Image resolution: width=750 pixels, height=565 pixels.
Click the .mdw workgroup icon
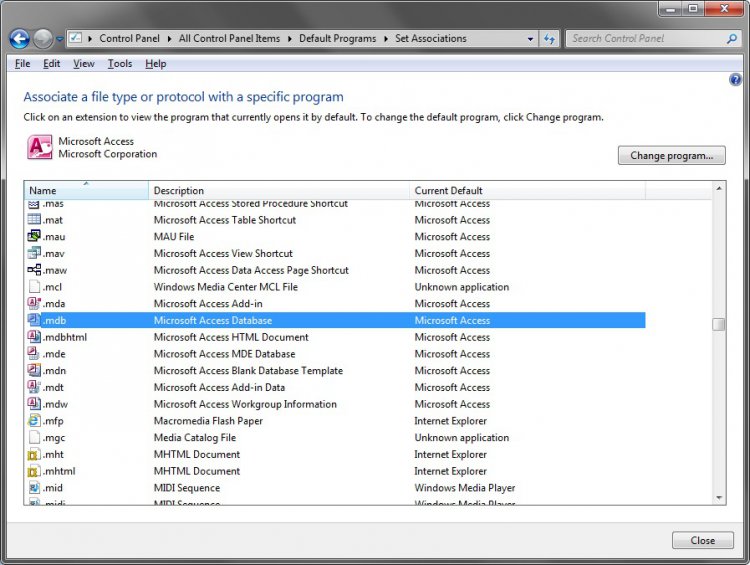34,404
